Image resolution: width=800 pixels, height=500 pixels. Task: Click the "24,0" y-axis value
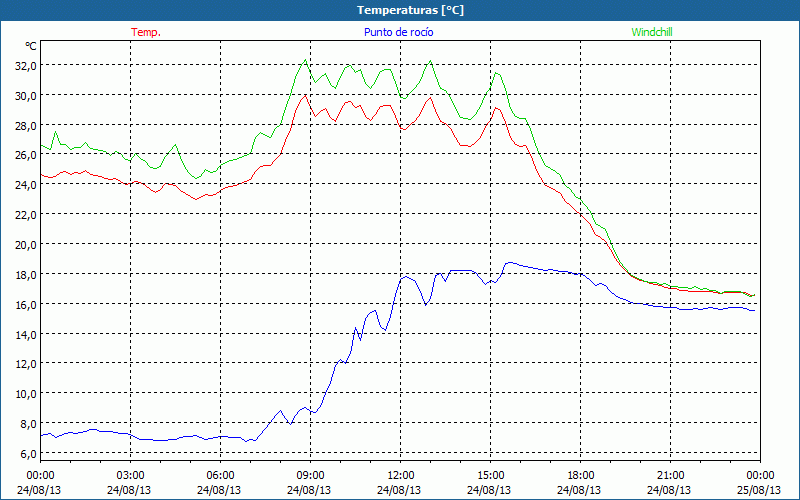pos(26,185)
